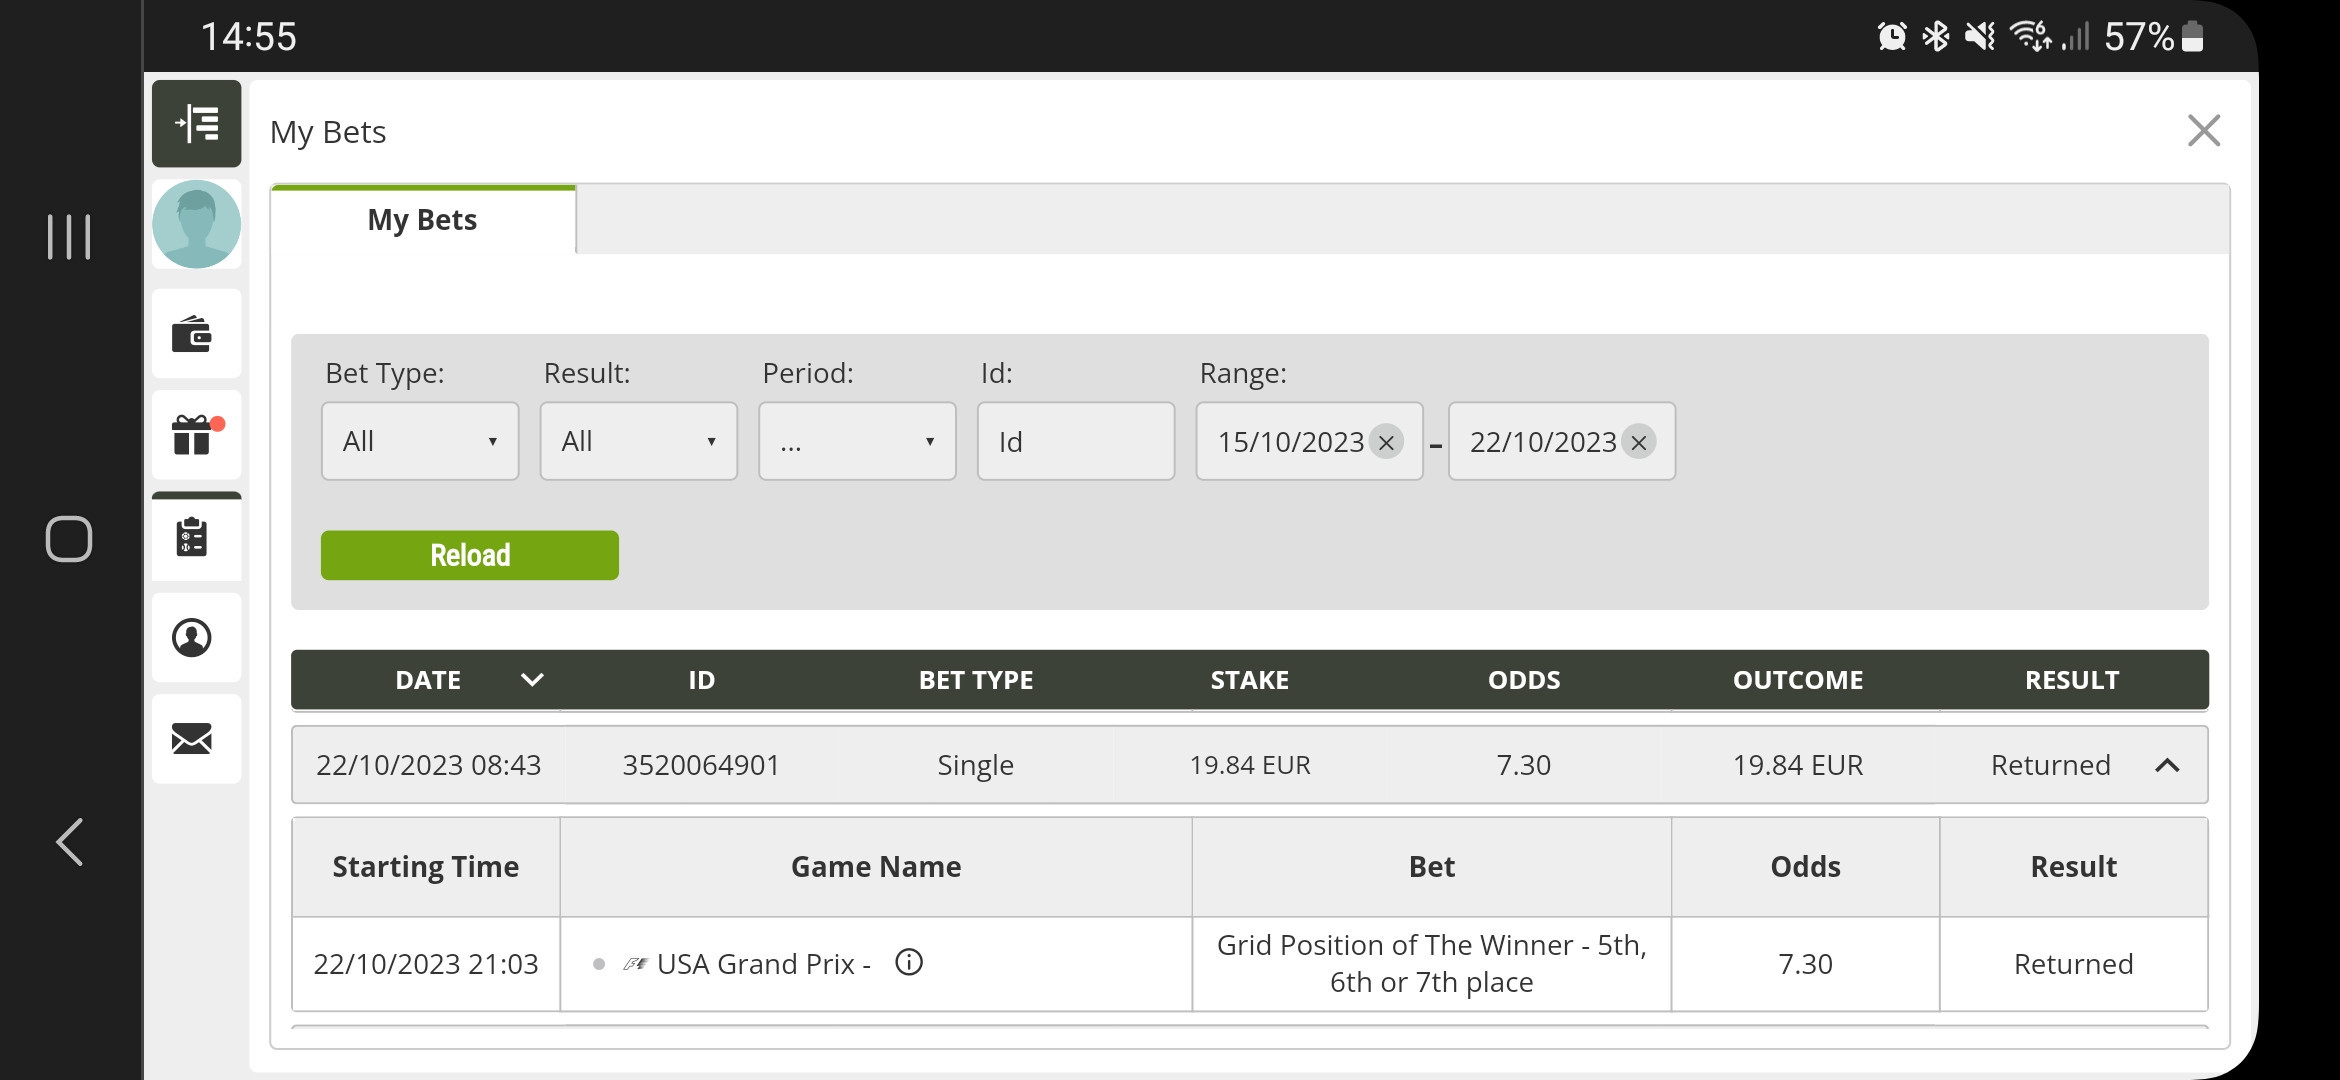Open the Result filter dropdown
Viewport: 2340px width, 1080px height.
pos(639,441)
